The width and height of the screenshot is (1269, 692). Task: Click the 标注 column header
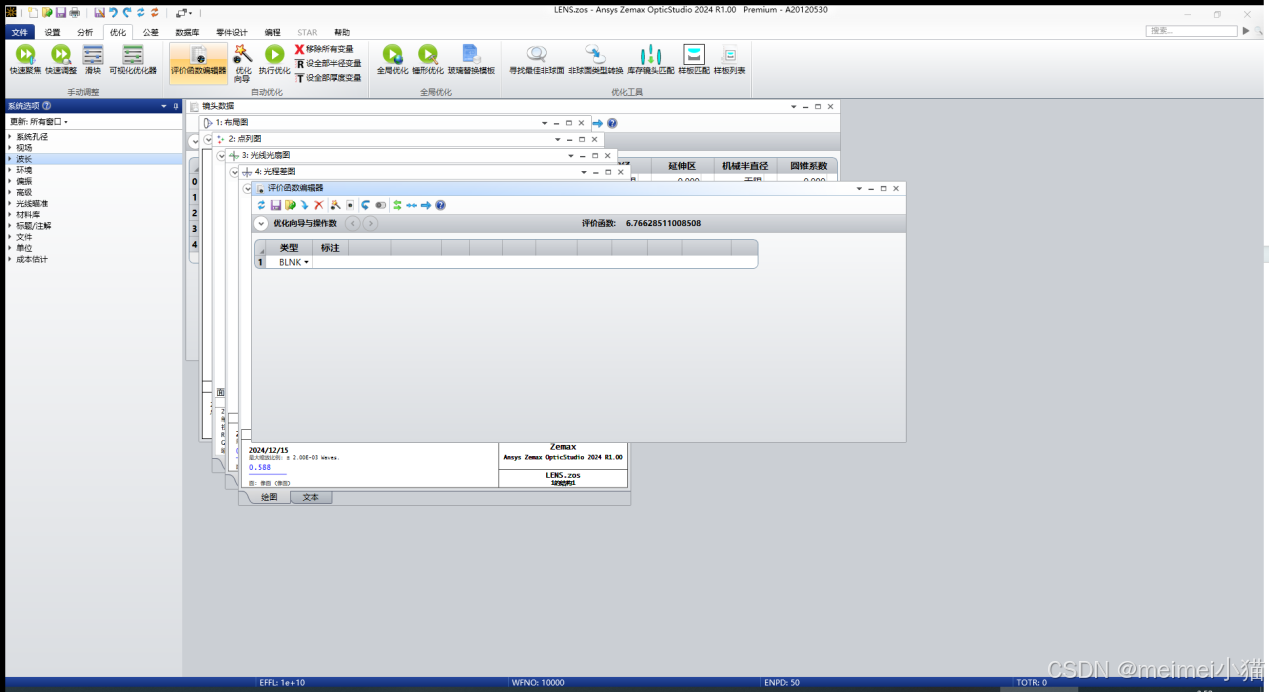tap(330, 247)
